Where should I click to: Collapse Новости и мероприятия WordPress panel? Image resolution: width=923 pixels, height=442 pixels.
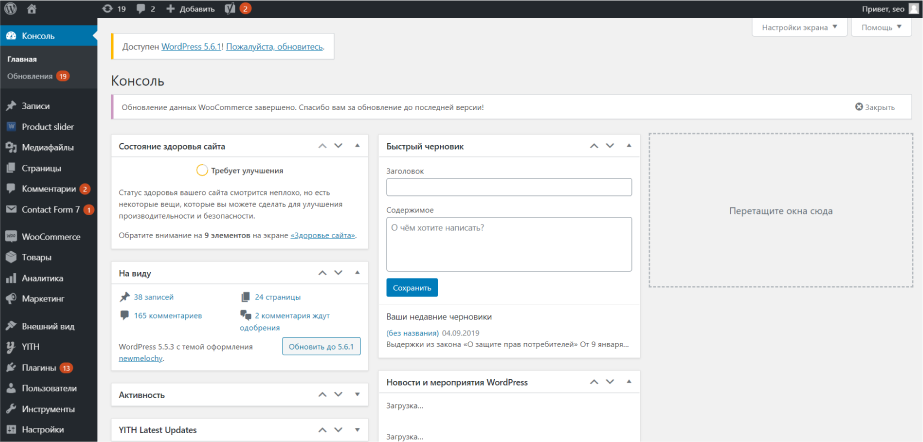[629, 382]
